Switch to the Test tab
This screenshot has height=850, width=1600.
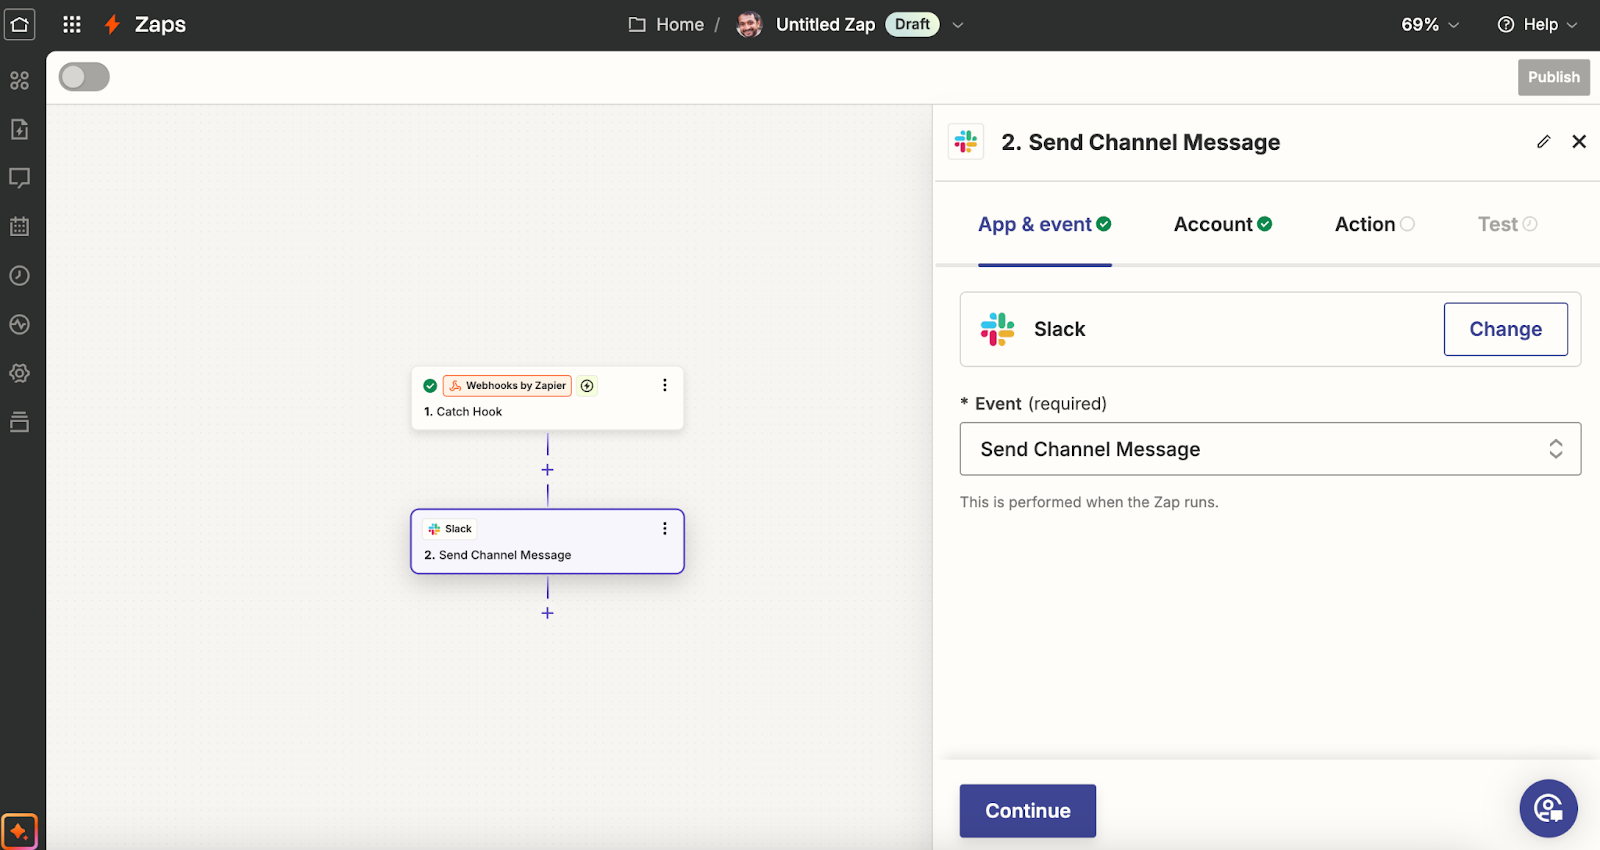[x=1508, y=224]
